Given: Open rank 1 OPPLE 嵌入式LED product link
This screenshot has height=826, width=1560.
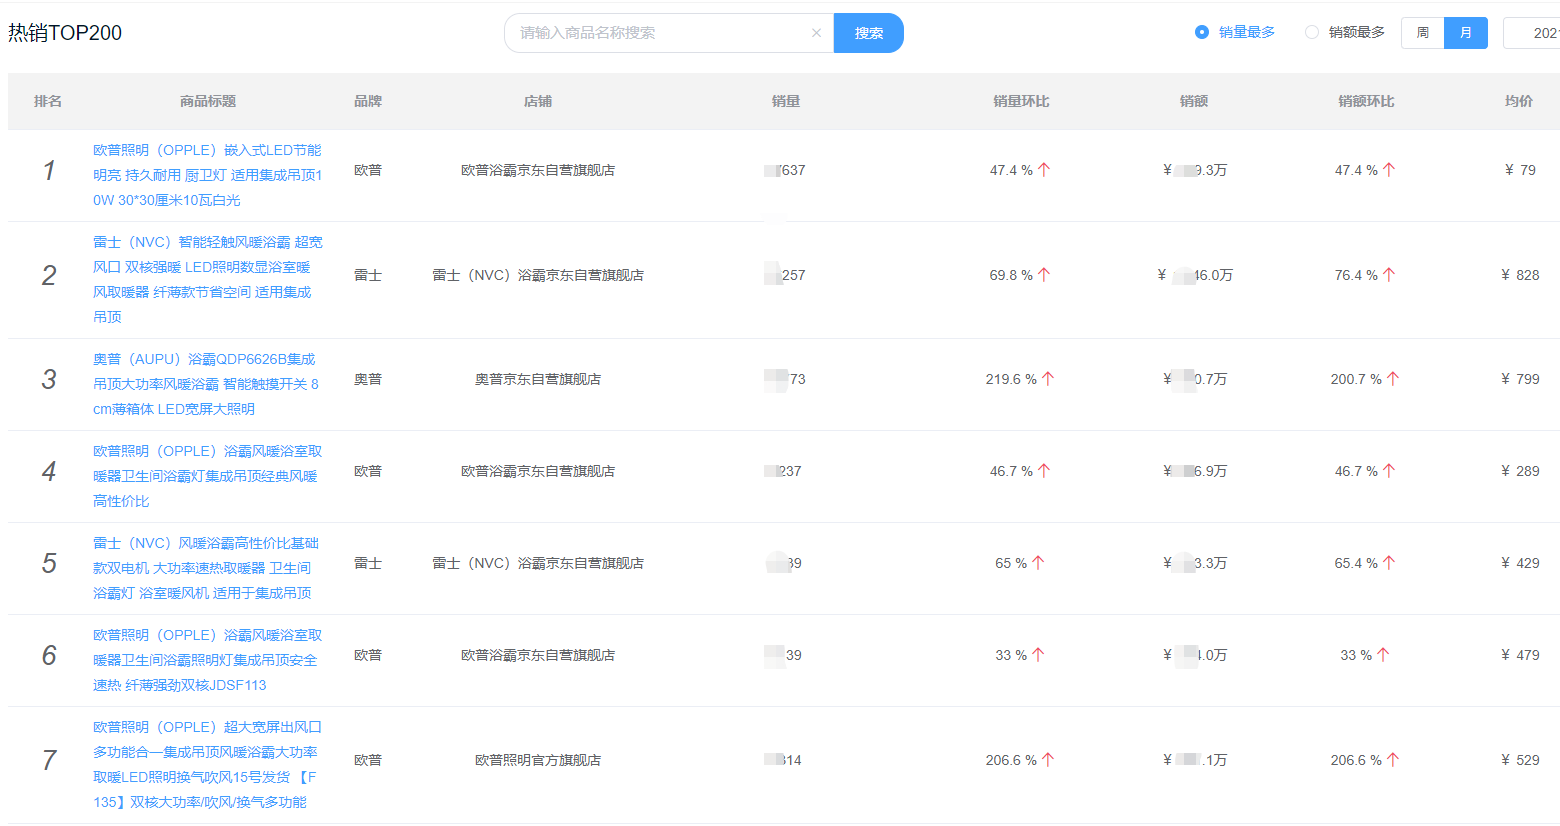Looking at the screenshot, I should click(207, 175).
